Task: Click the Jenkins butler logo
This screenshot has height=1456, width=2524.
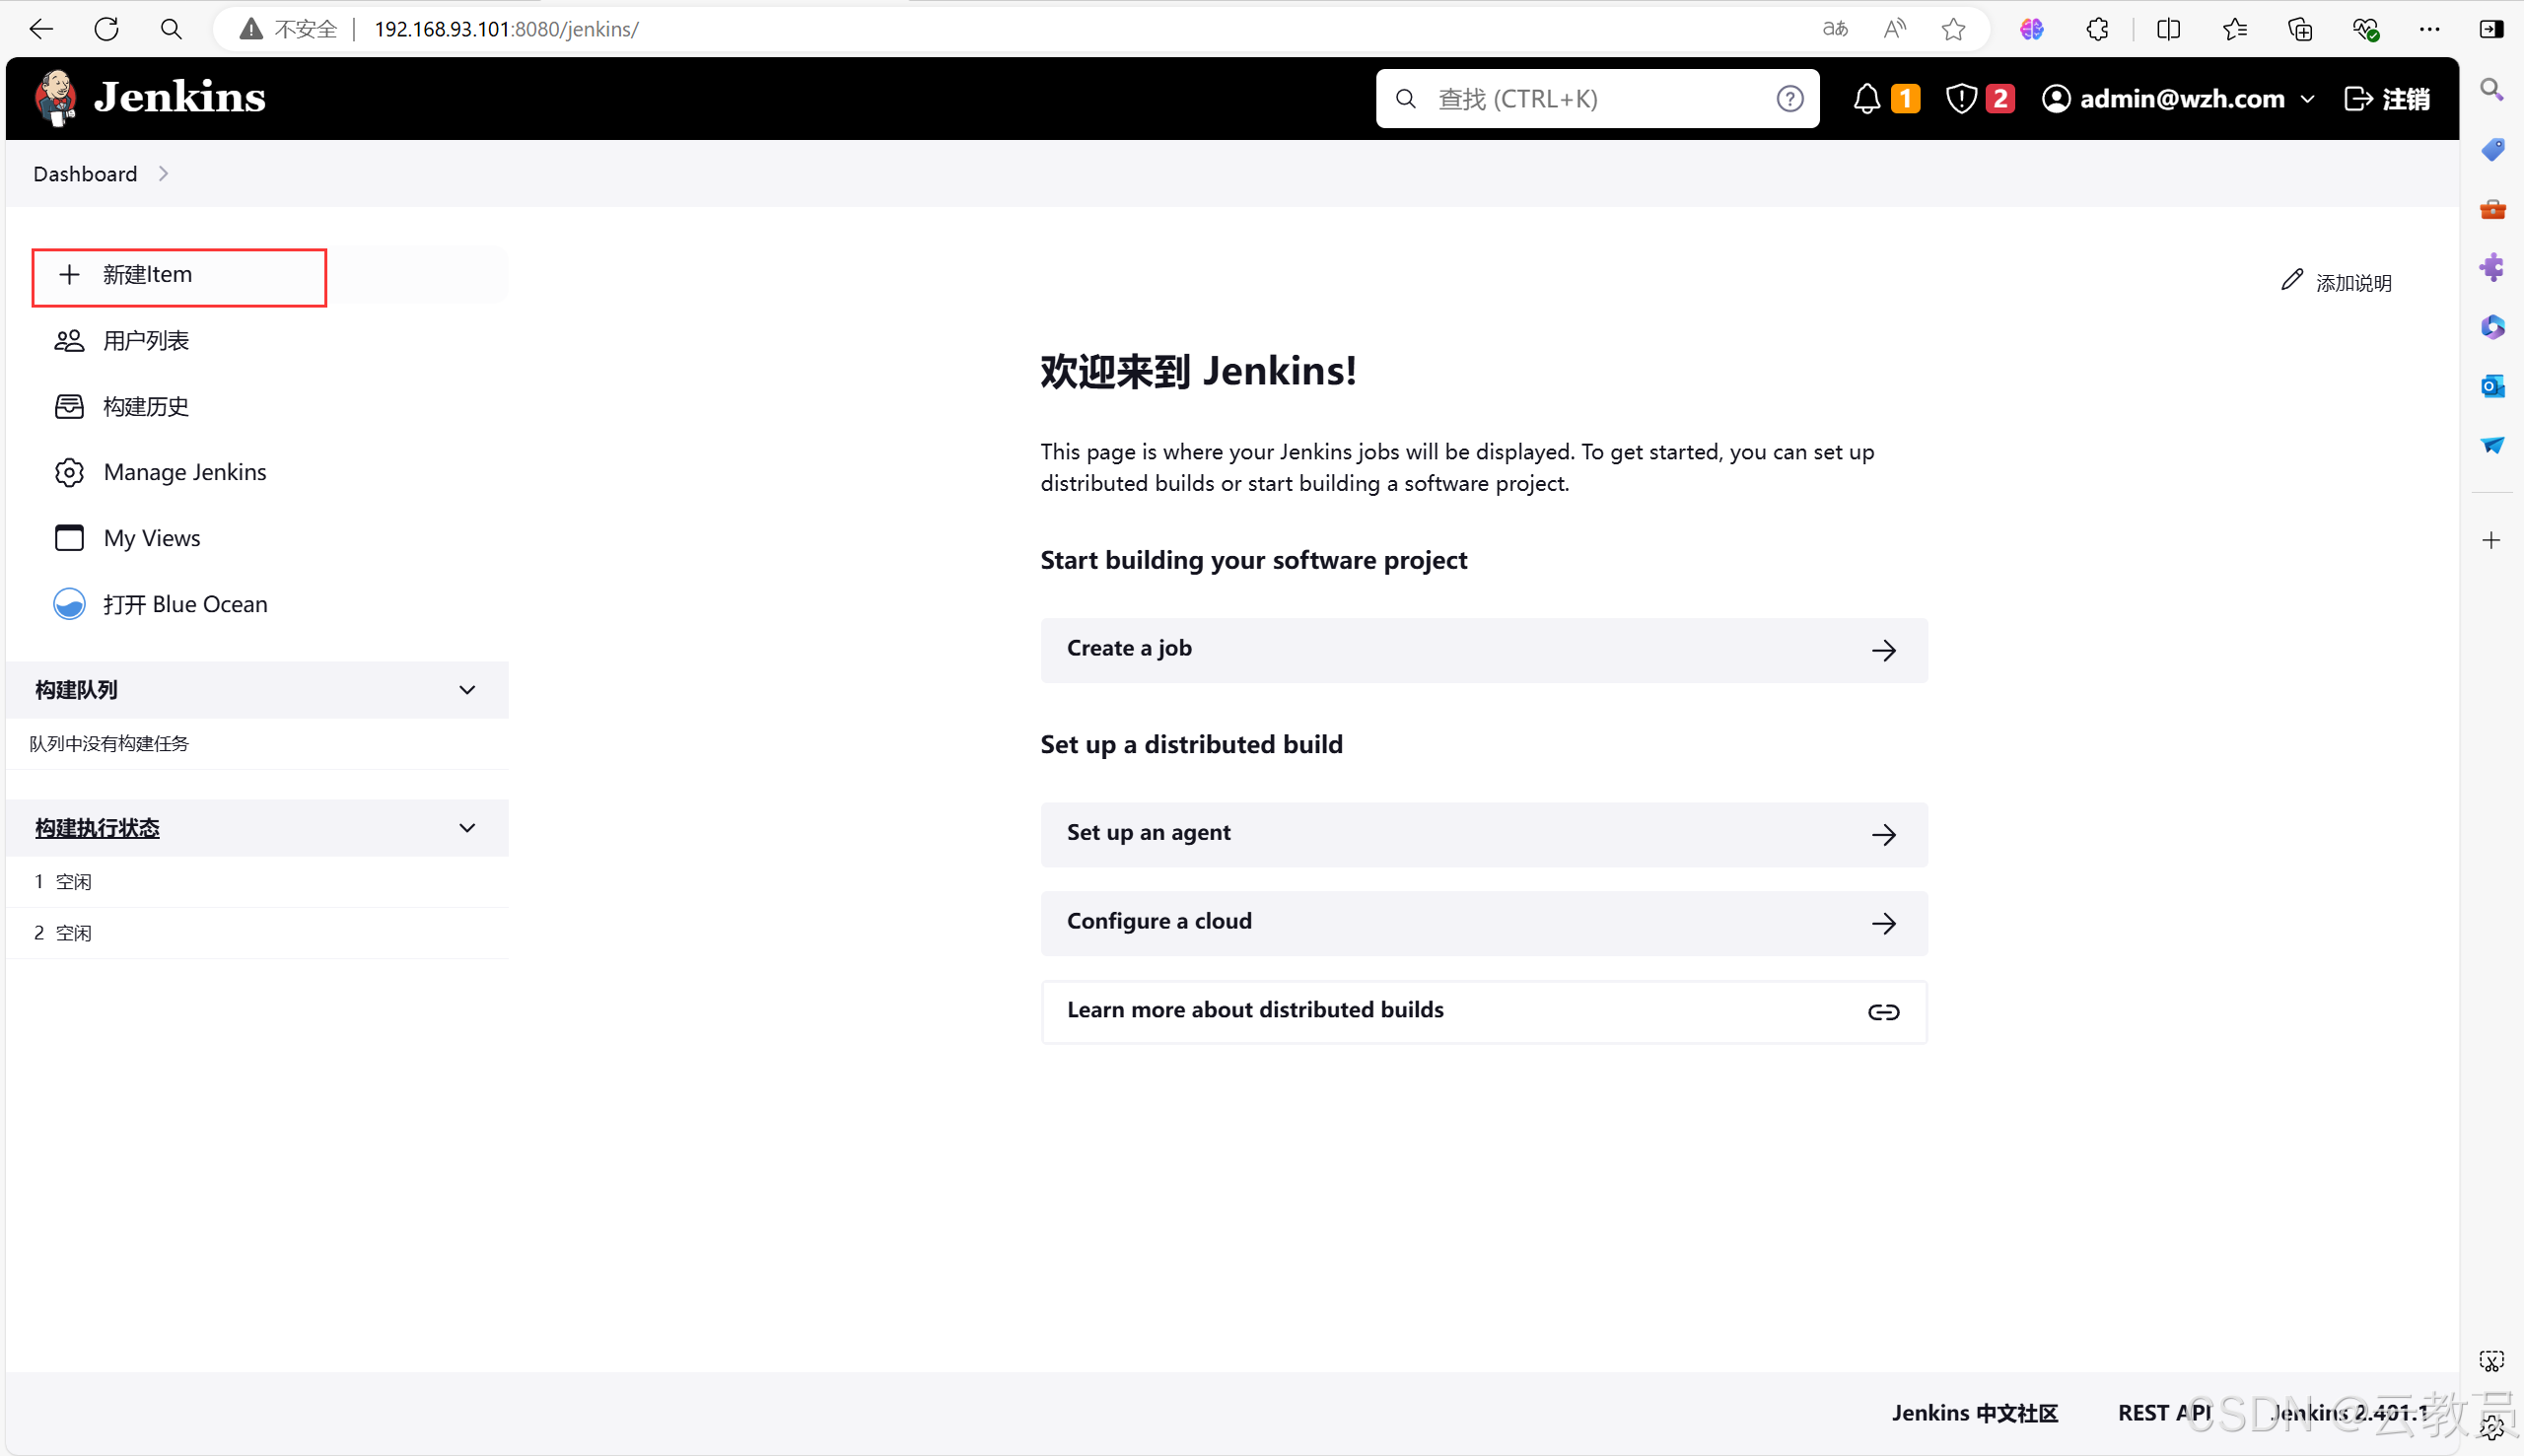Action: coord(56,98)
